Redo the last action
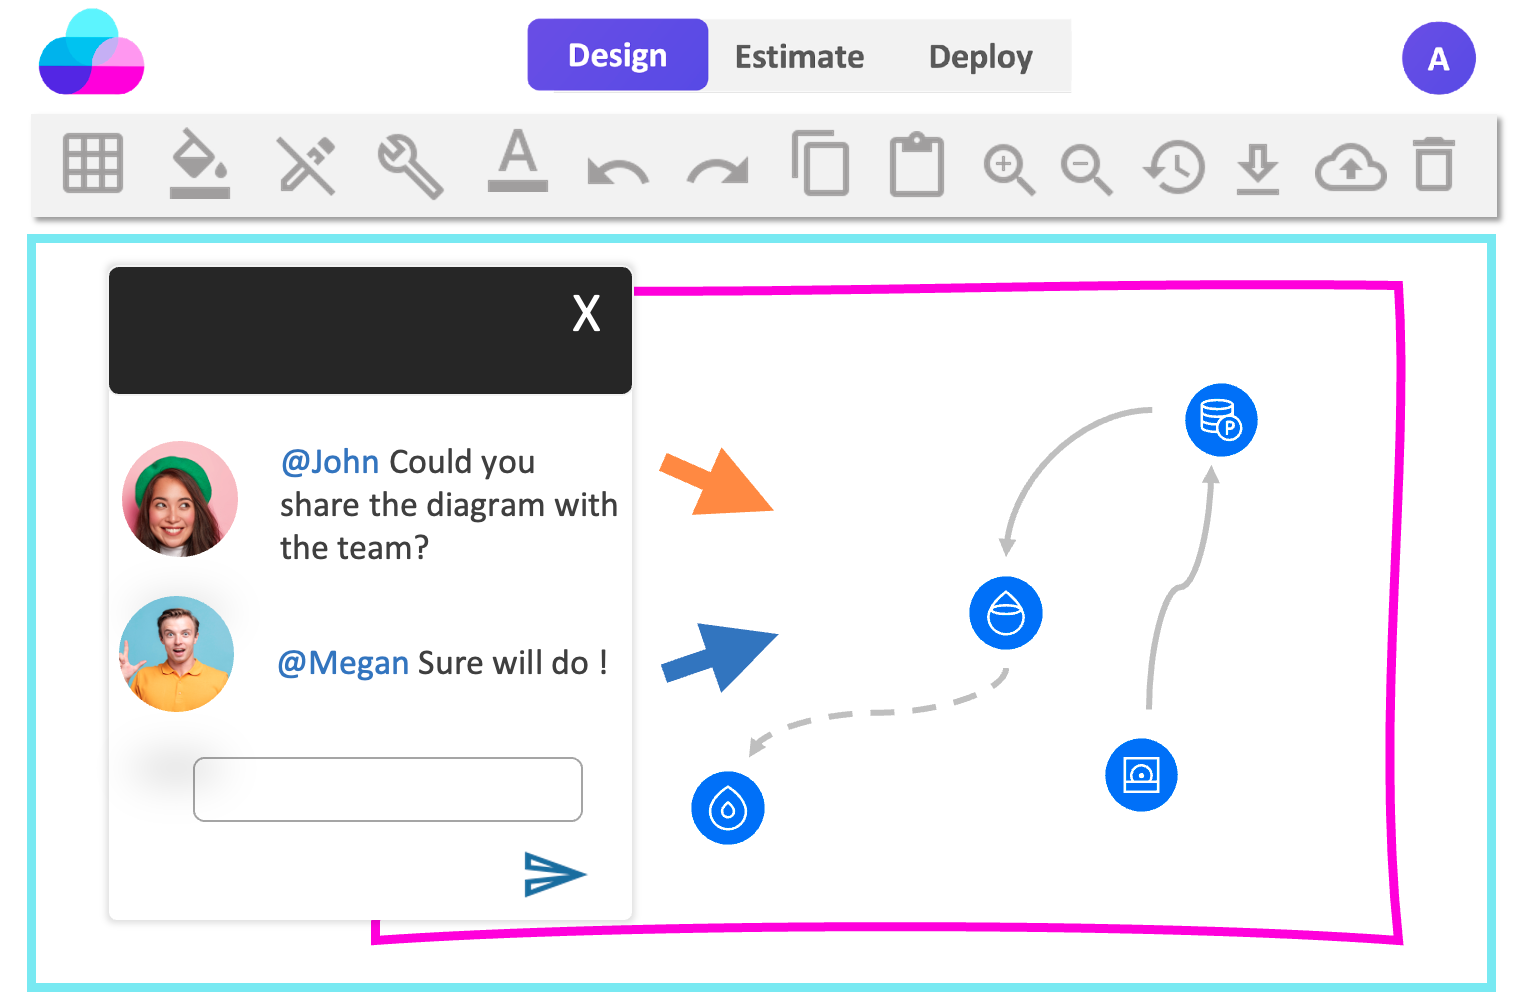Screen dimensions: 1525x1004 [x=718, y=166]
